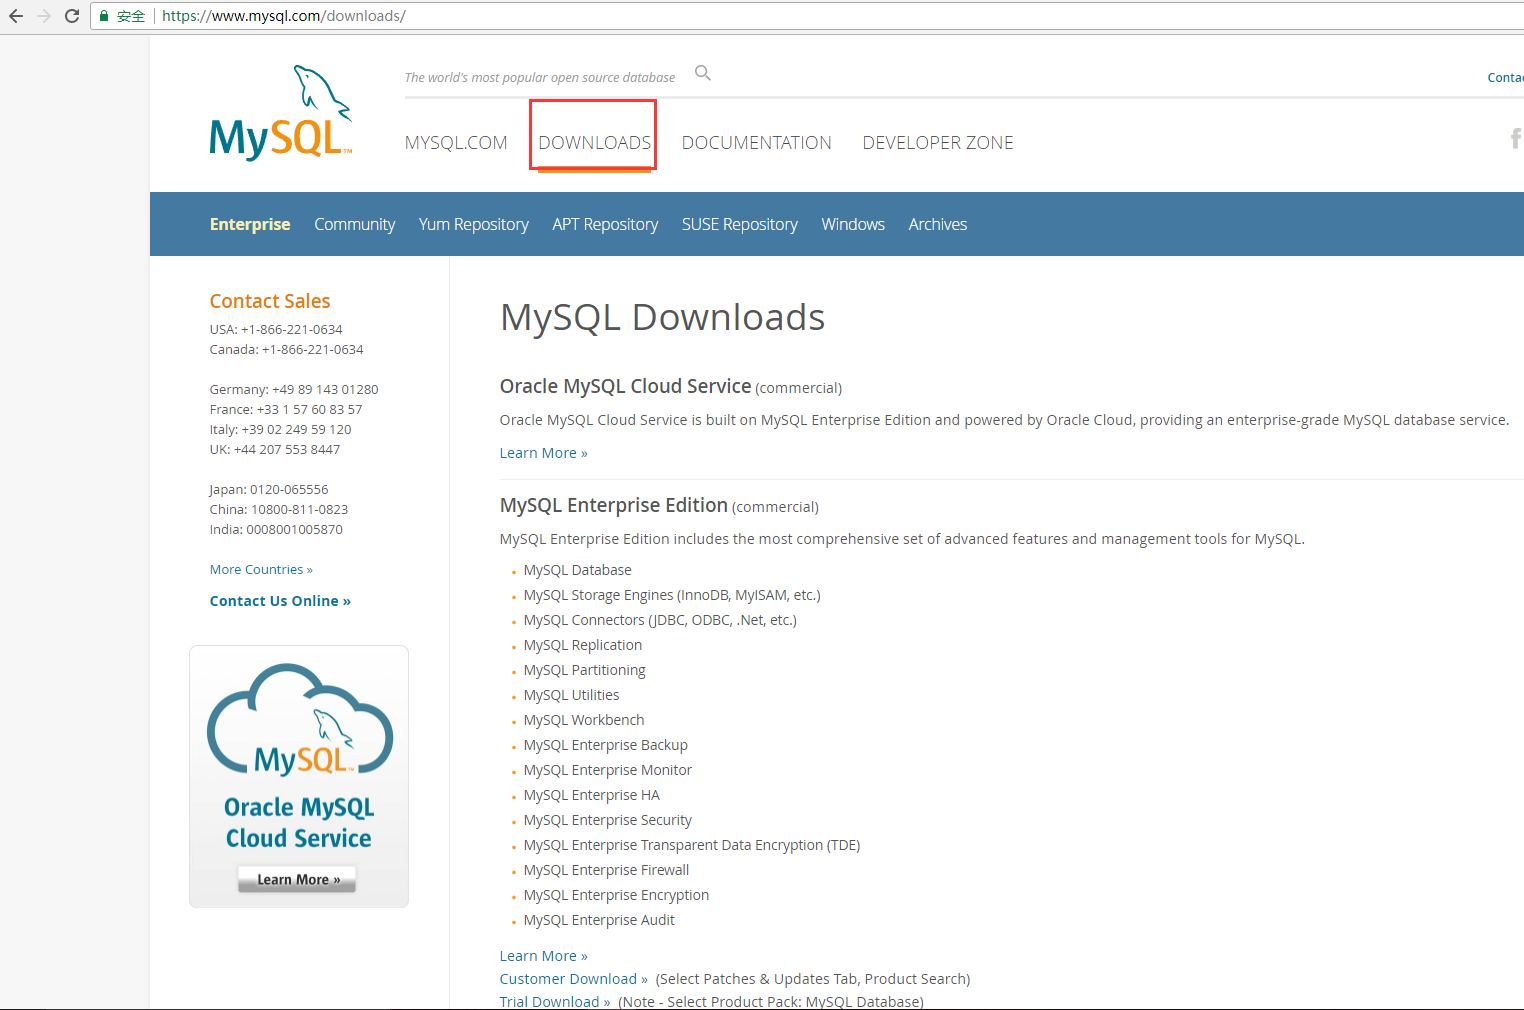
Task: Click the green secure lock icon
Action: click(x=103, y=16)
